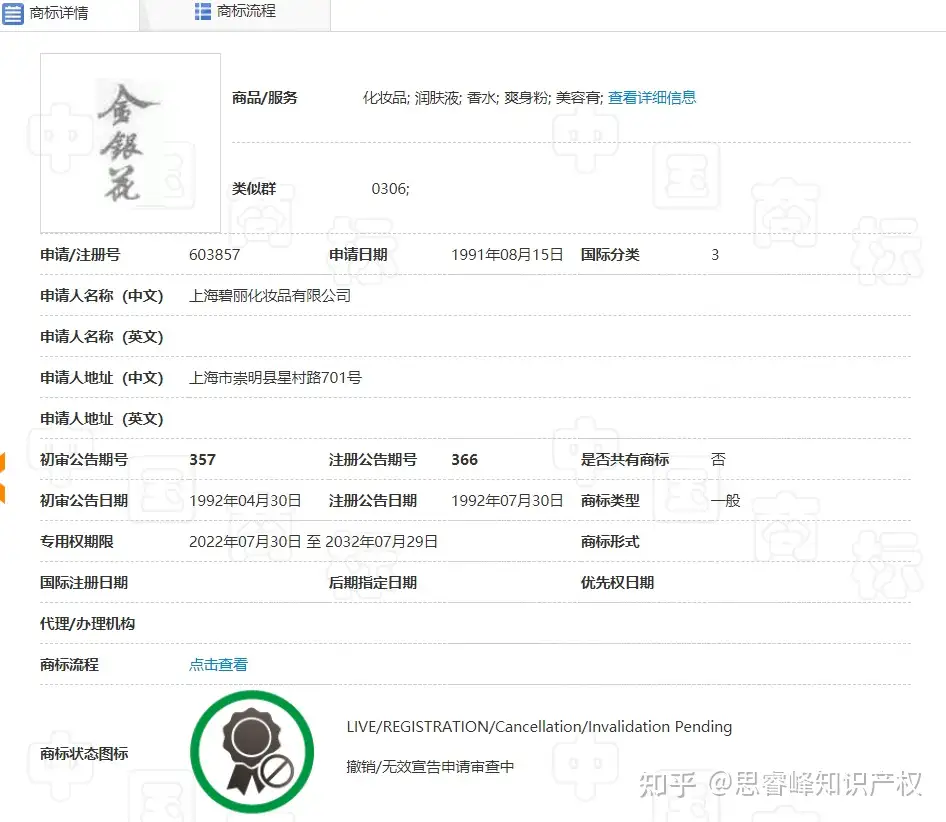Click the 商标状态图标 label
The image size is (946, 822).
[84, 754]
